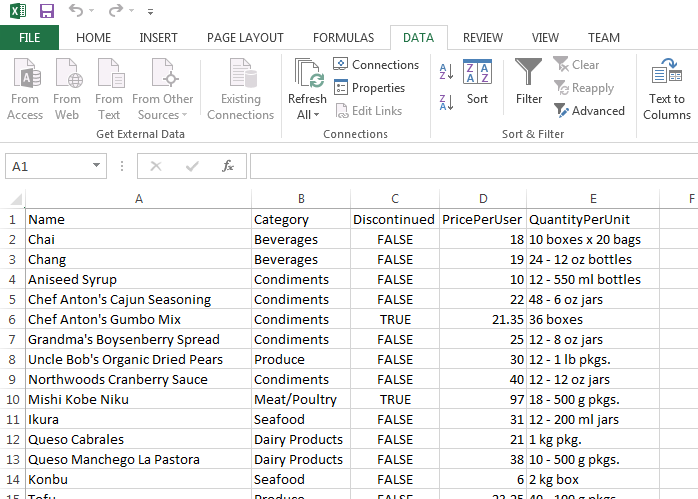
Task: Open the Insert Function fx dialog
Action: pos(228,166)
